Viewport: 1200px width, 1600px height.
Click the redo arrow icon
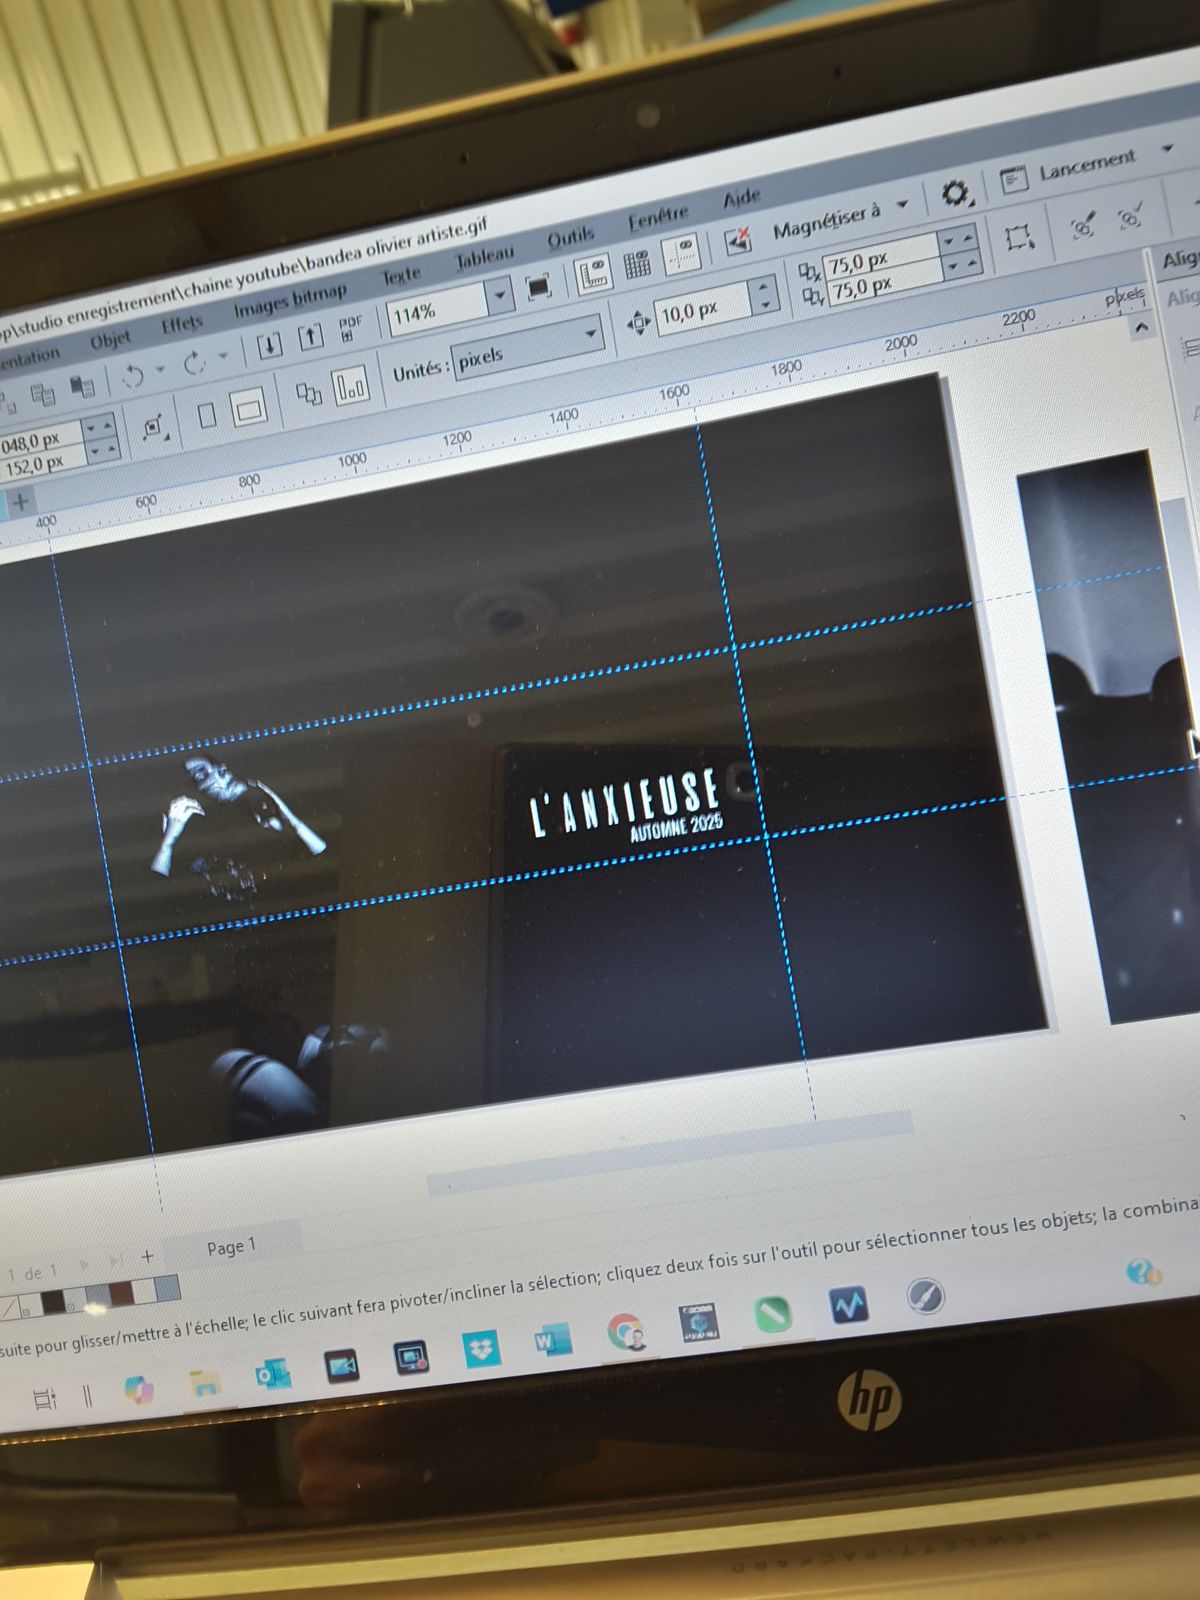[195, 365]
